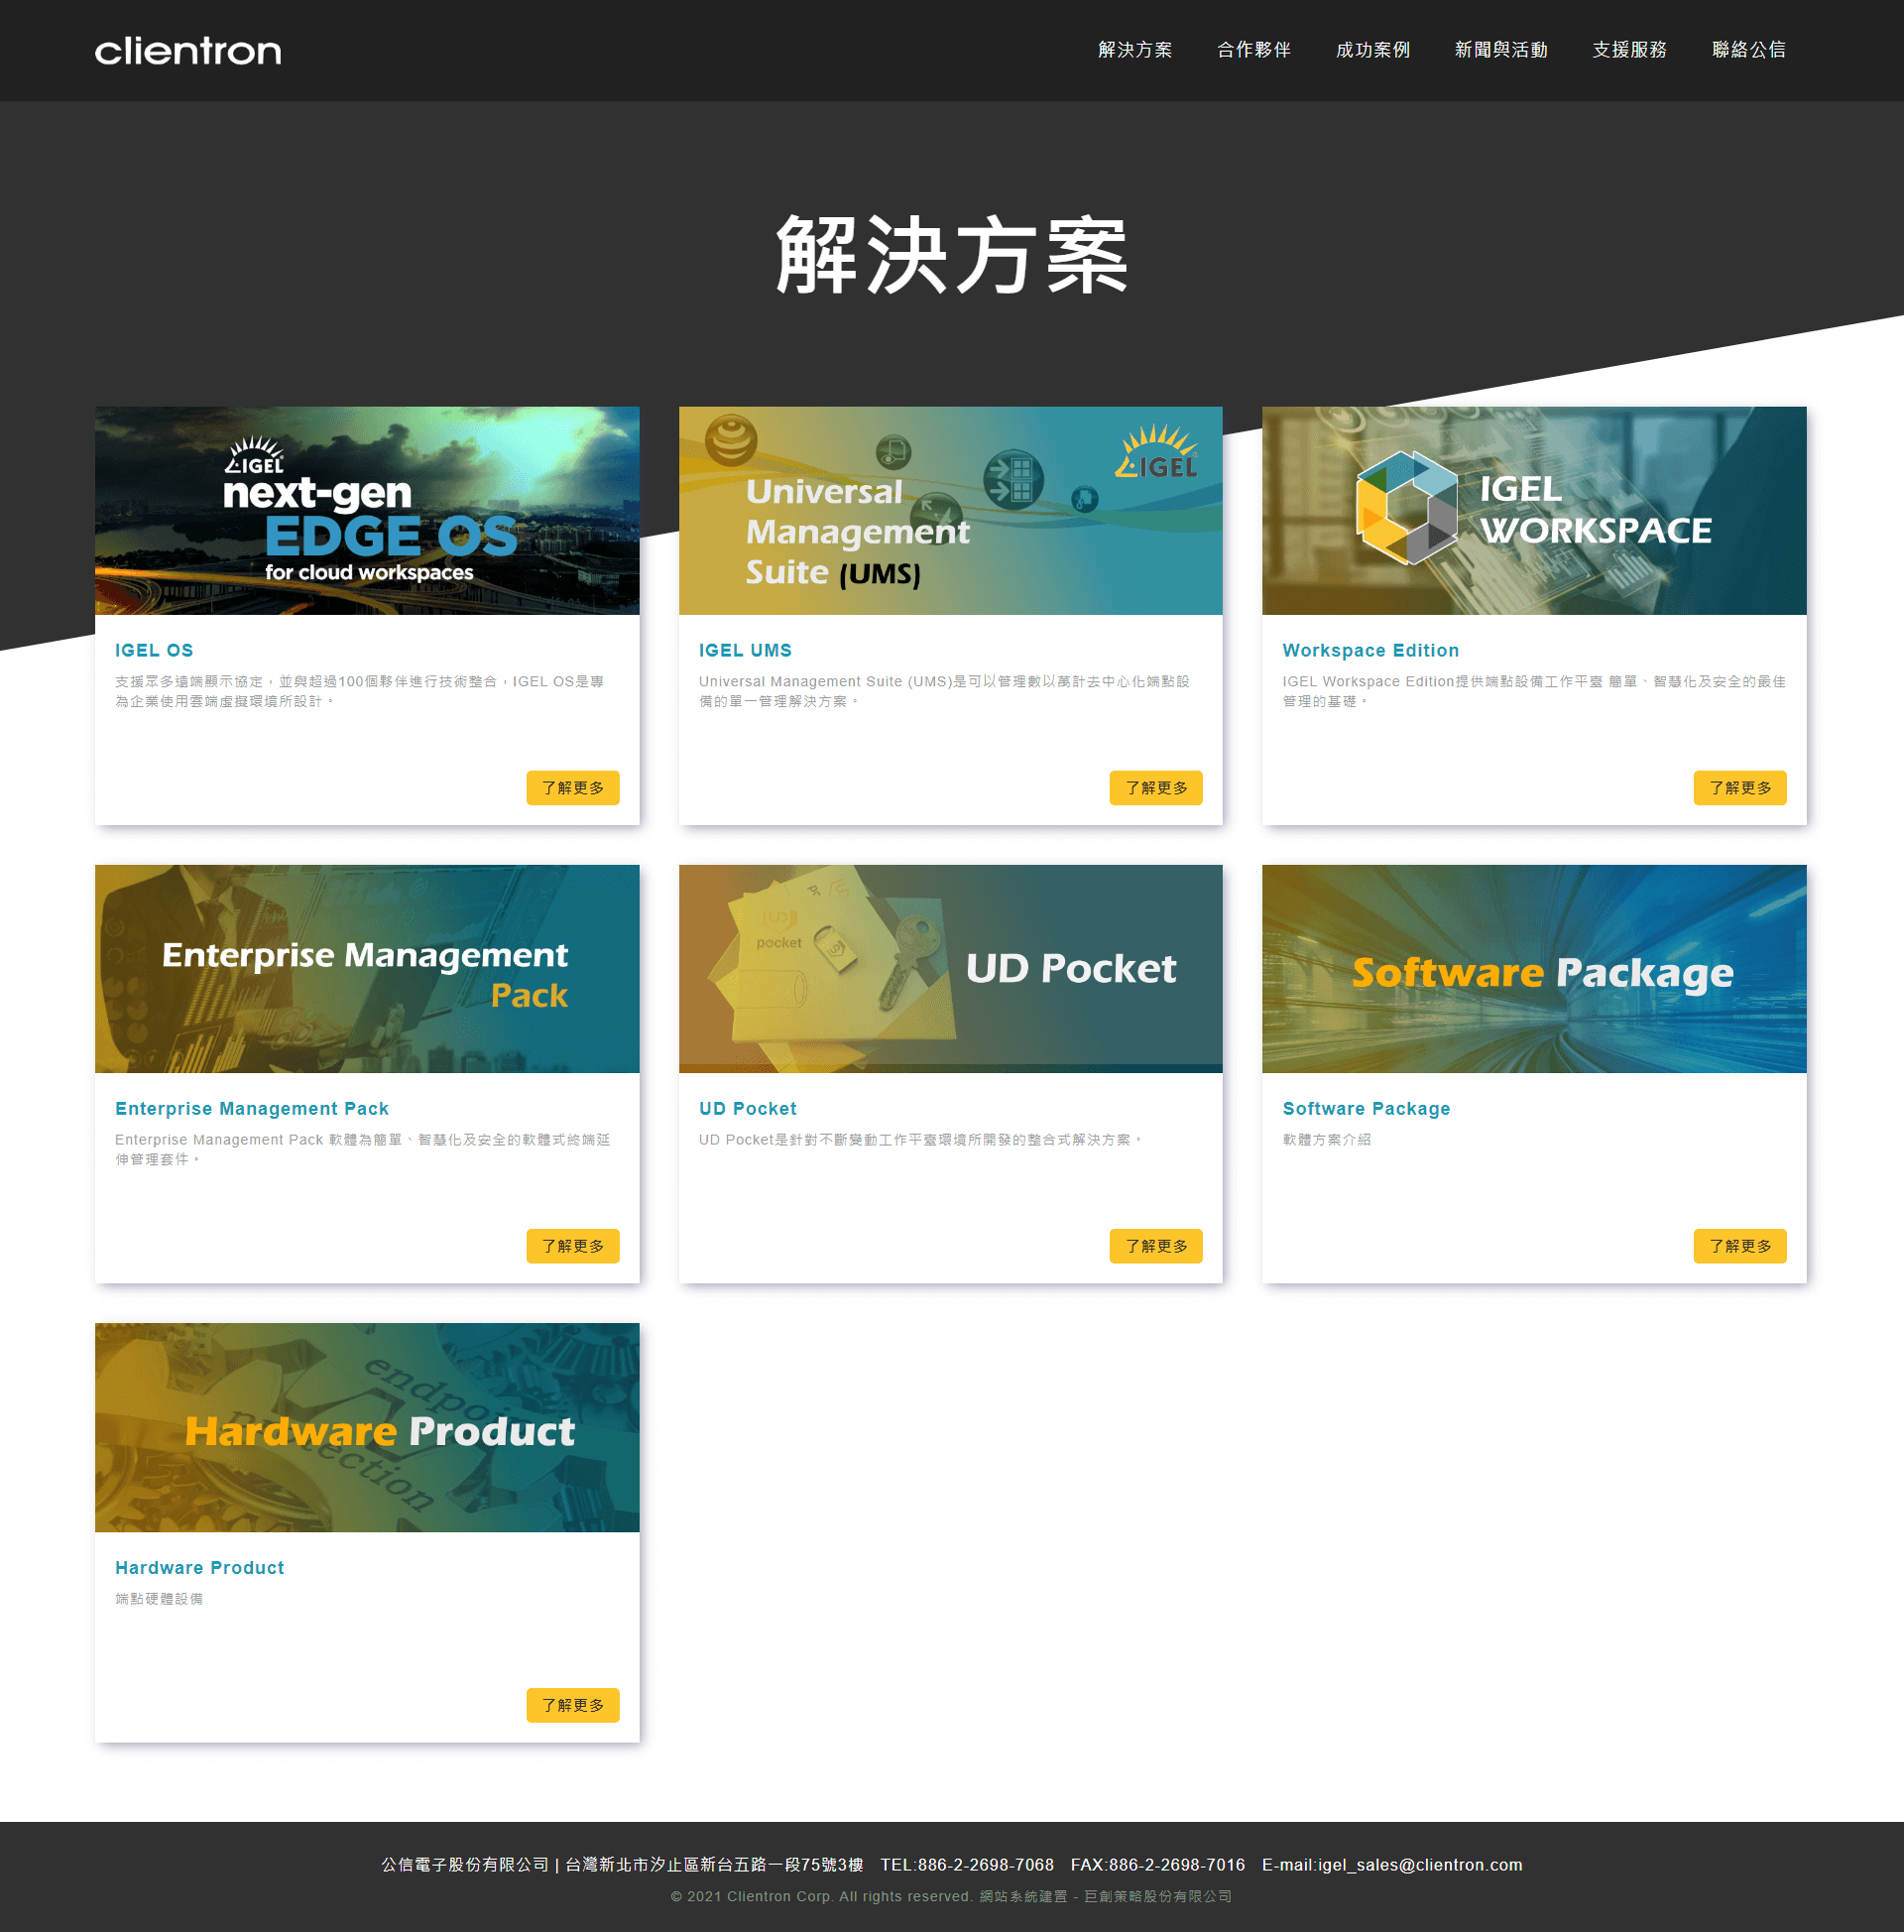
Task: Click the IGEL UMS title link
Action: pyautogui.click(x=745, y=650)
